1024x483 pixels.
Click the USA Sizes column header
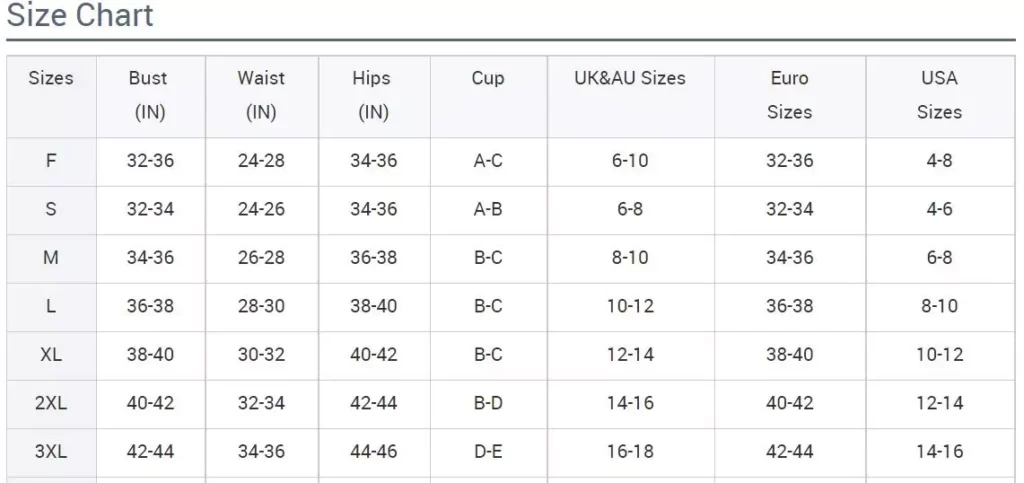940,95
